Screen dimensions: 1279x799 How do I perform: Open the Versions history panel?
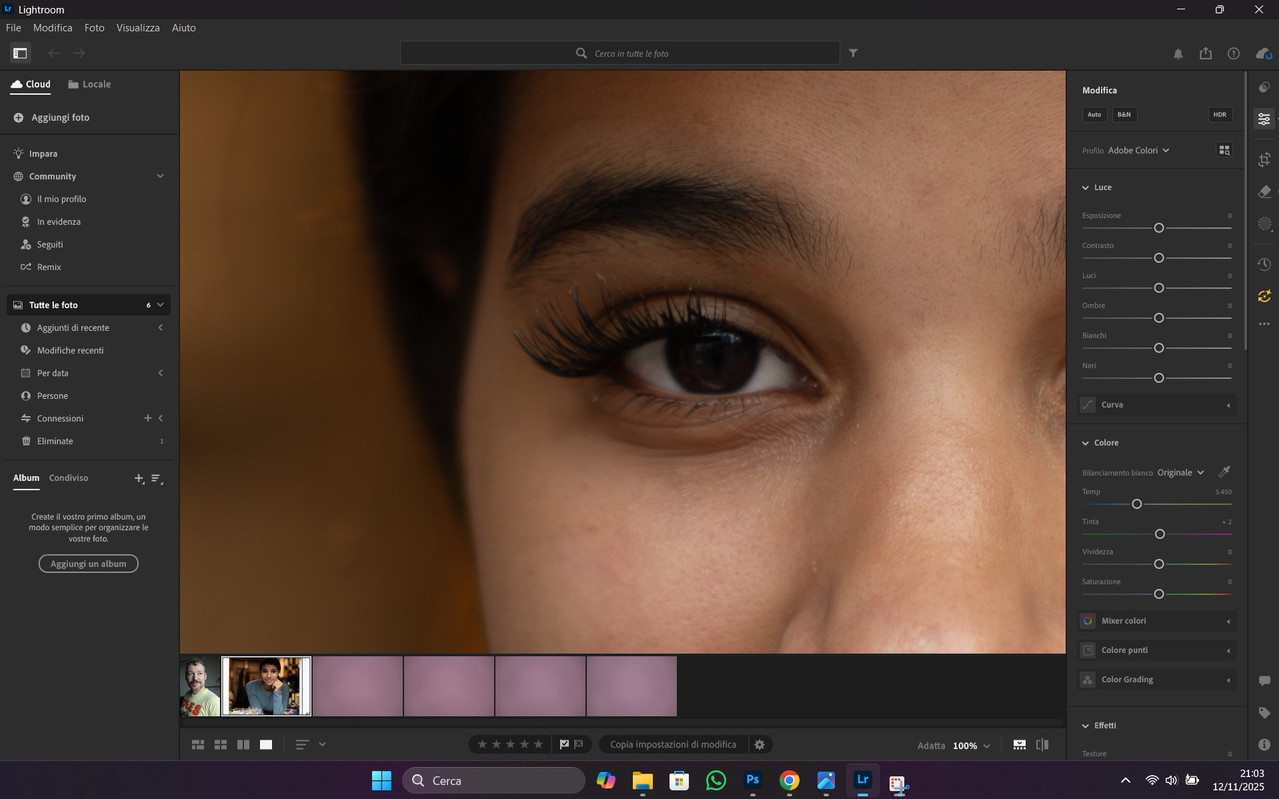coord(1264,264)
